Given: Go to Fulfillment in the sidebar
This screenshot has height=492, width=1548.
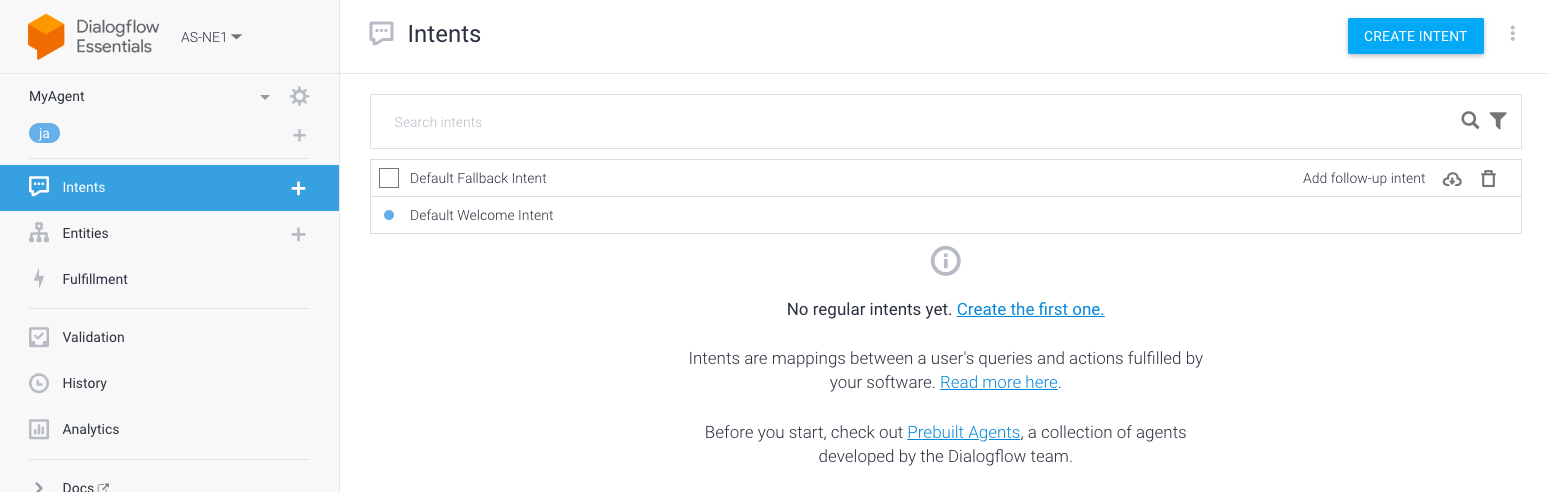Looking at the screenshot, I should pyautogui.click(x=95, y=279).
